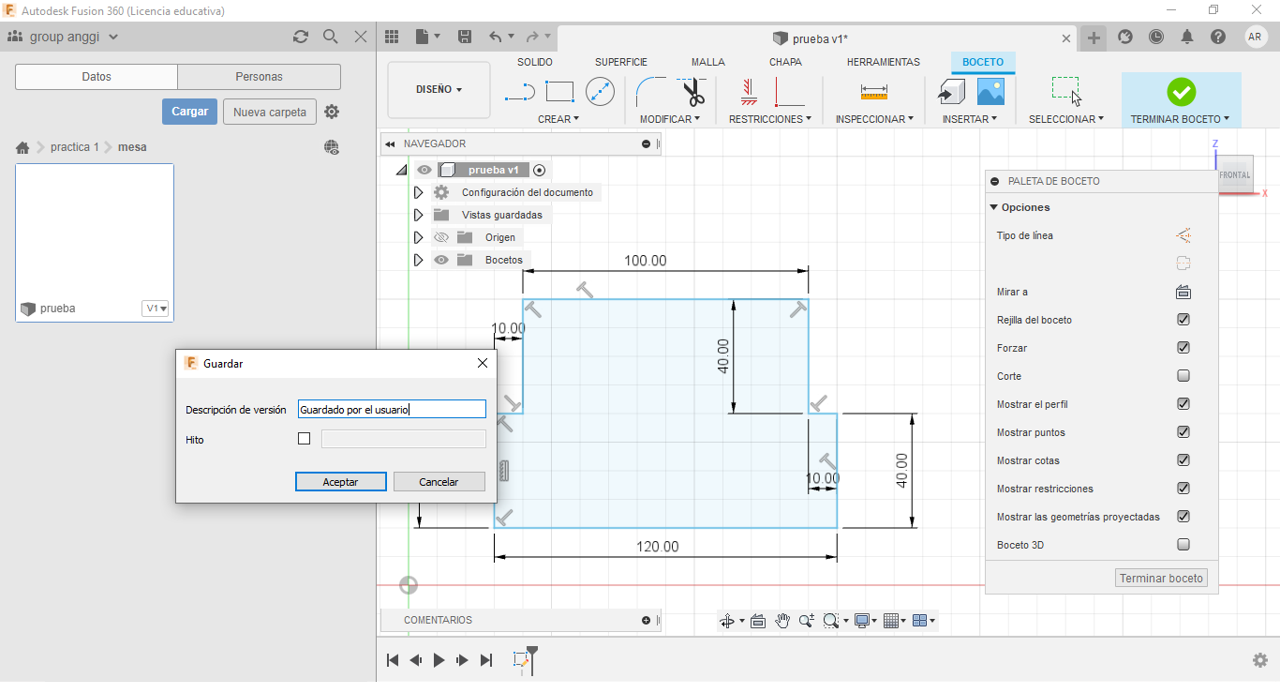Image resolution: width=1280 pixels, height=682 pixels.
Task: Enable the Boceto 3D checkbox
Action: [1183, 545]
